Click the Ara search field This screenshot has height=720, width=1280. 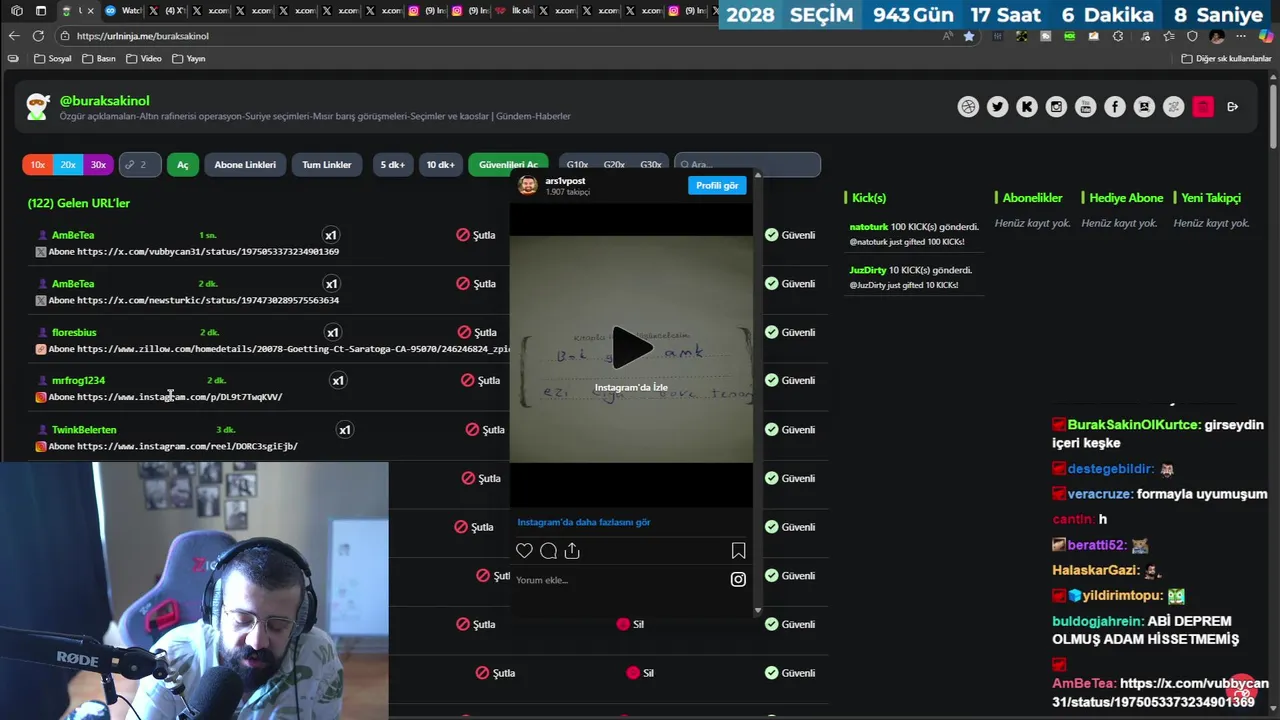(748, 165)
